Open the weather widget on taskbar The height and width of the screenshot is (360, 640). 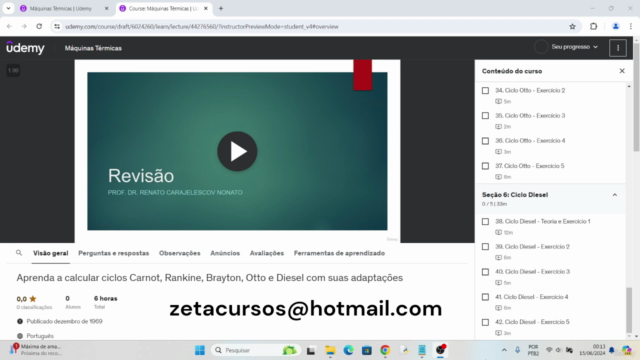pyautogui.click(x=36, y=350)
